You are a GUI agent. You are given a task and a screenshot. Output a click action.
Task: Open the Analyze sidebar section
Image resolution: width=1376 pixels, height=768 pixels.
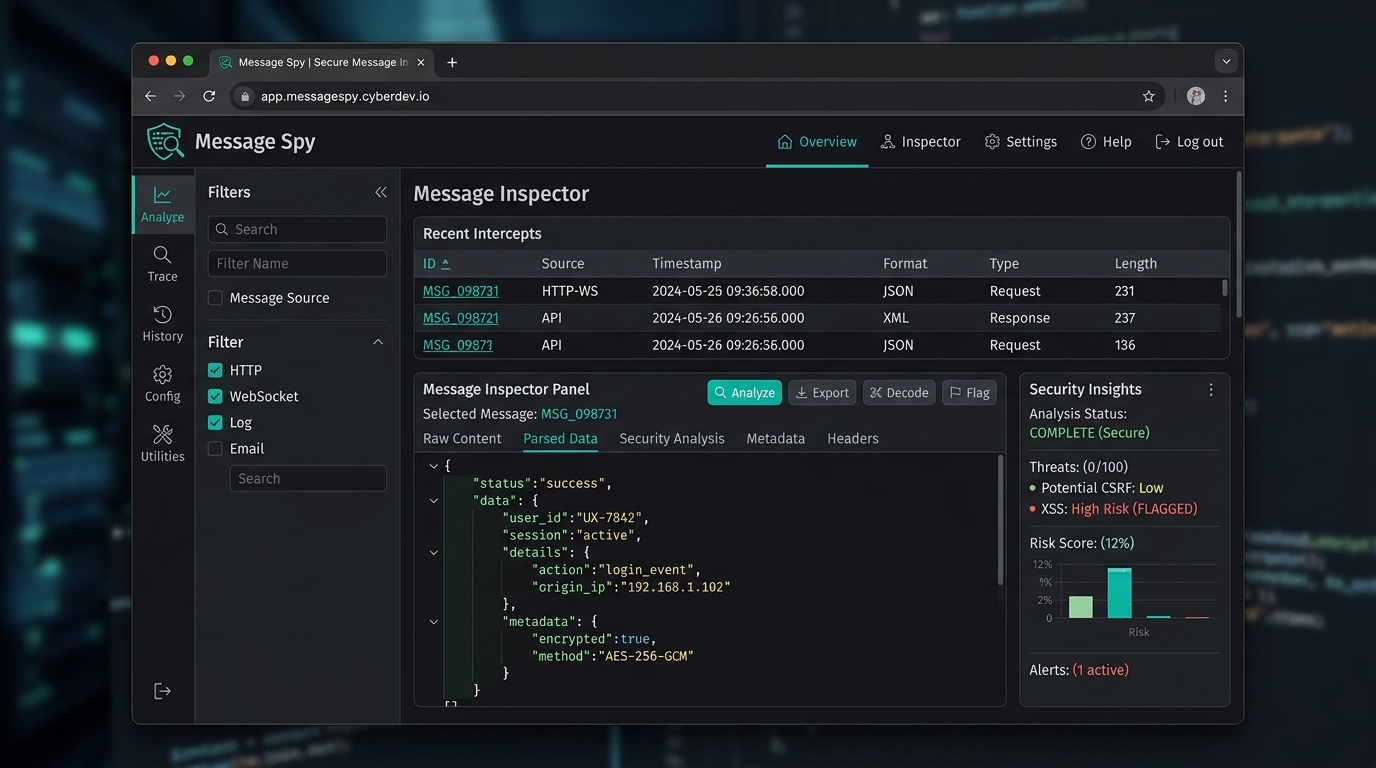pos(163,204)
